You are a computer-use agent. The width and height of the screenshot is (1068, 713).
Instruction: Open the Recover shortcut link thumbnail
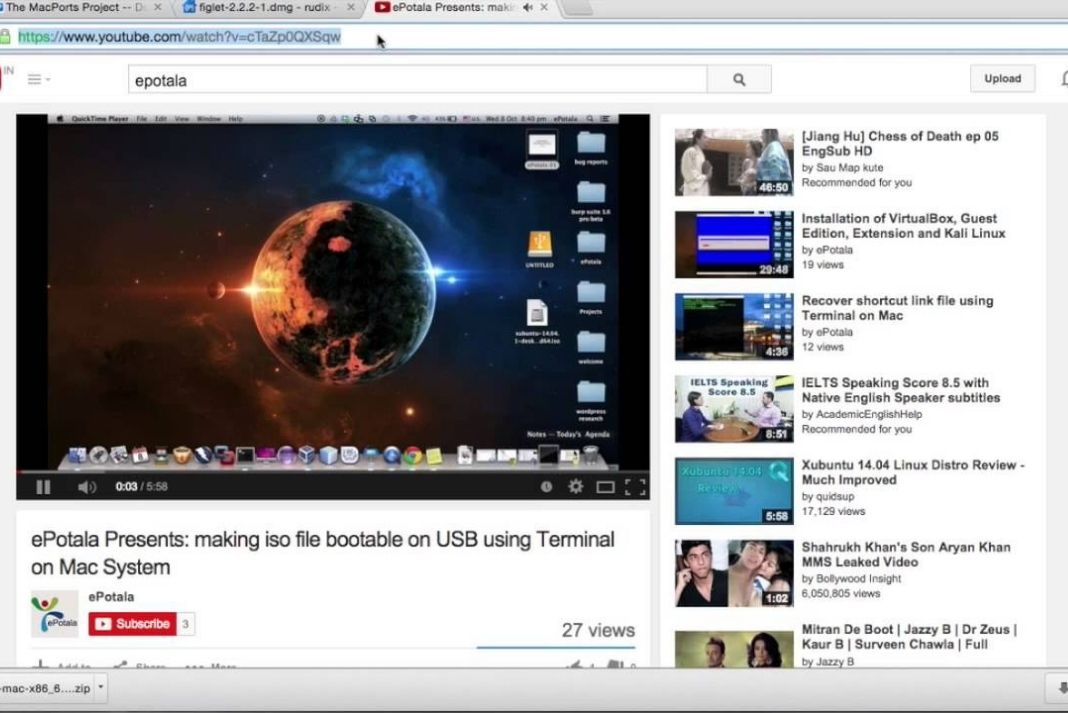(x=734, y=327)
